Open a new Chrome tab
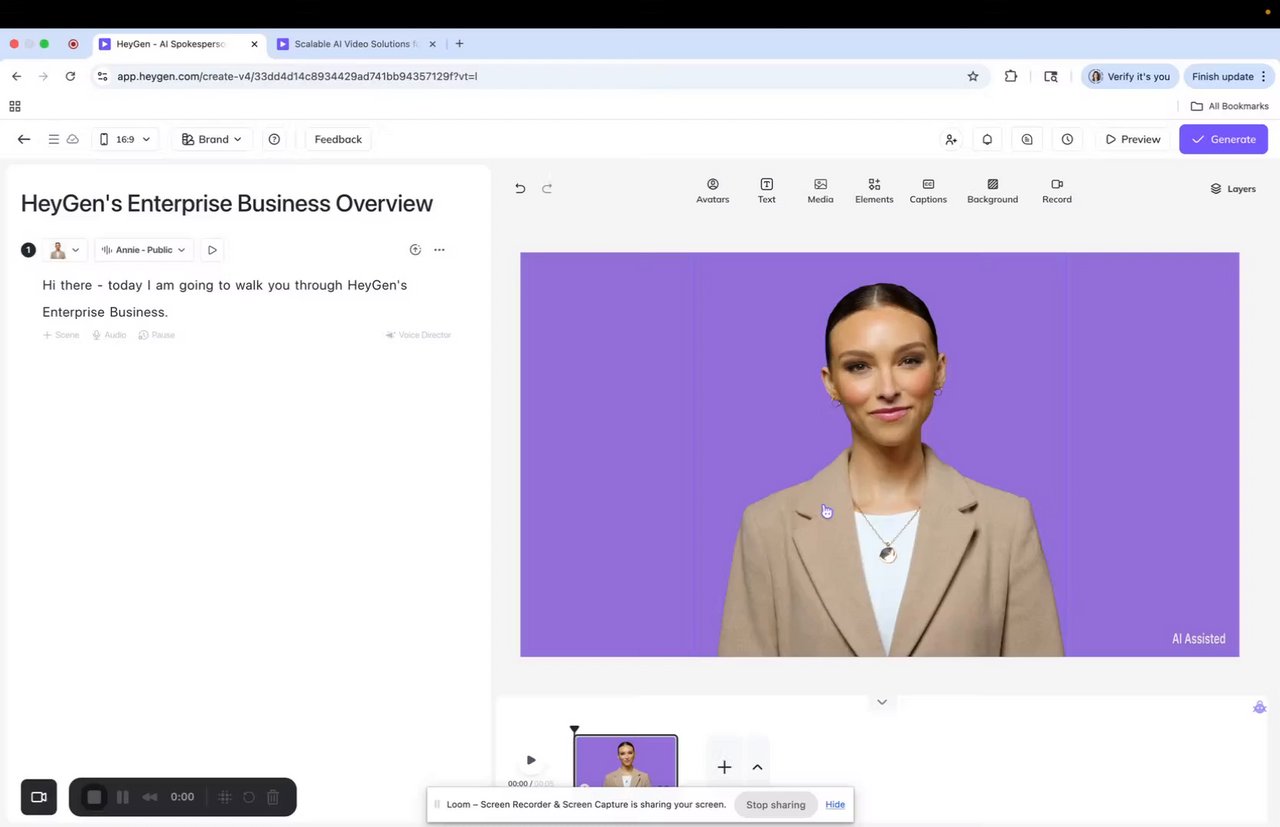1280x827 pixels. 459,44
